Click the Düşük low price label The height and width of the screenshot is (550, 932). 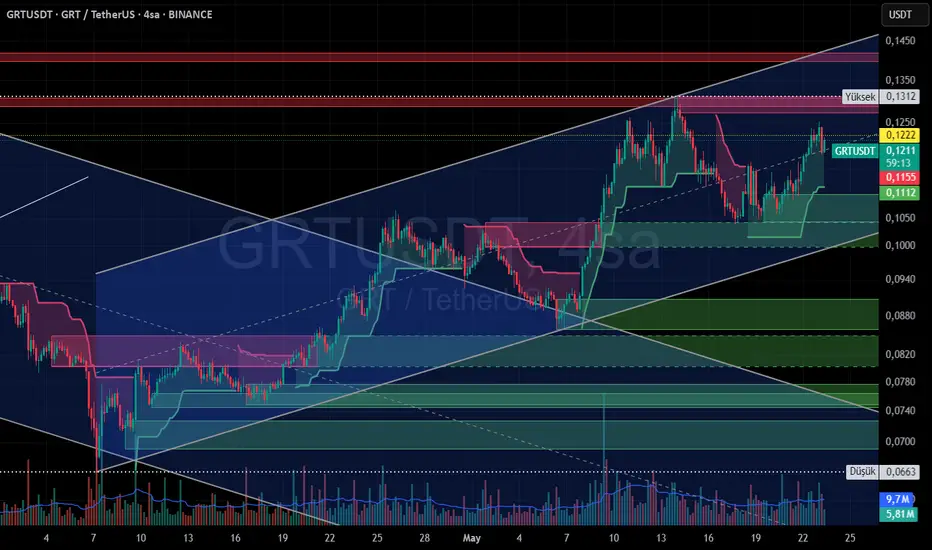[862, 472]
